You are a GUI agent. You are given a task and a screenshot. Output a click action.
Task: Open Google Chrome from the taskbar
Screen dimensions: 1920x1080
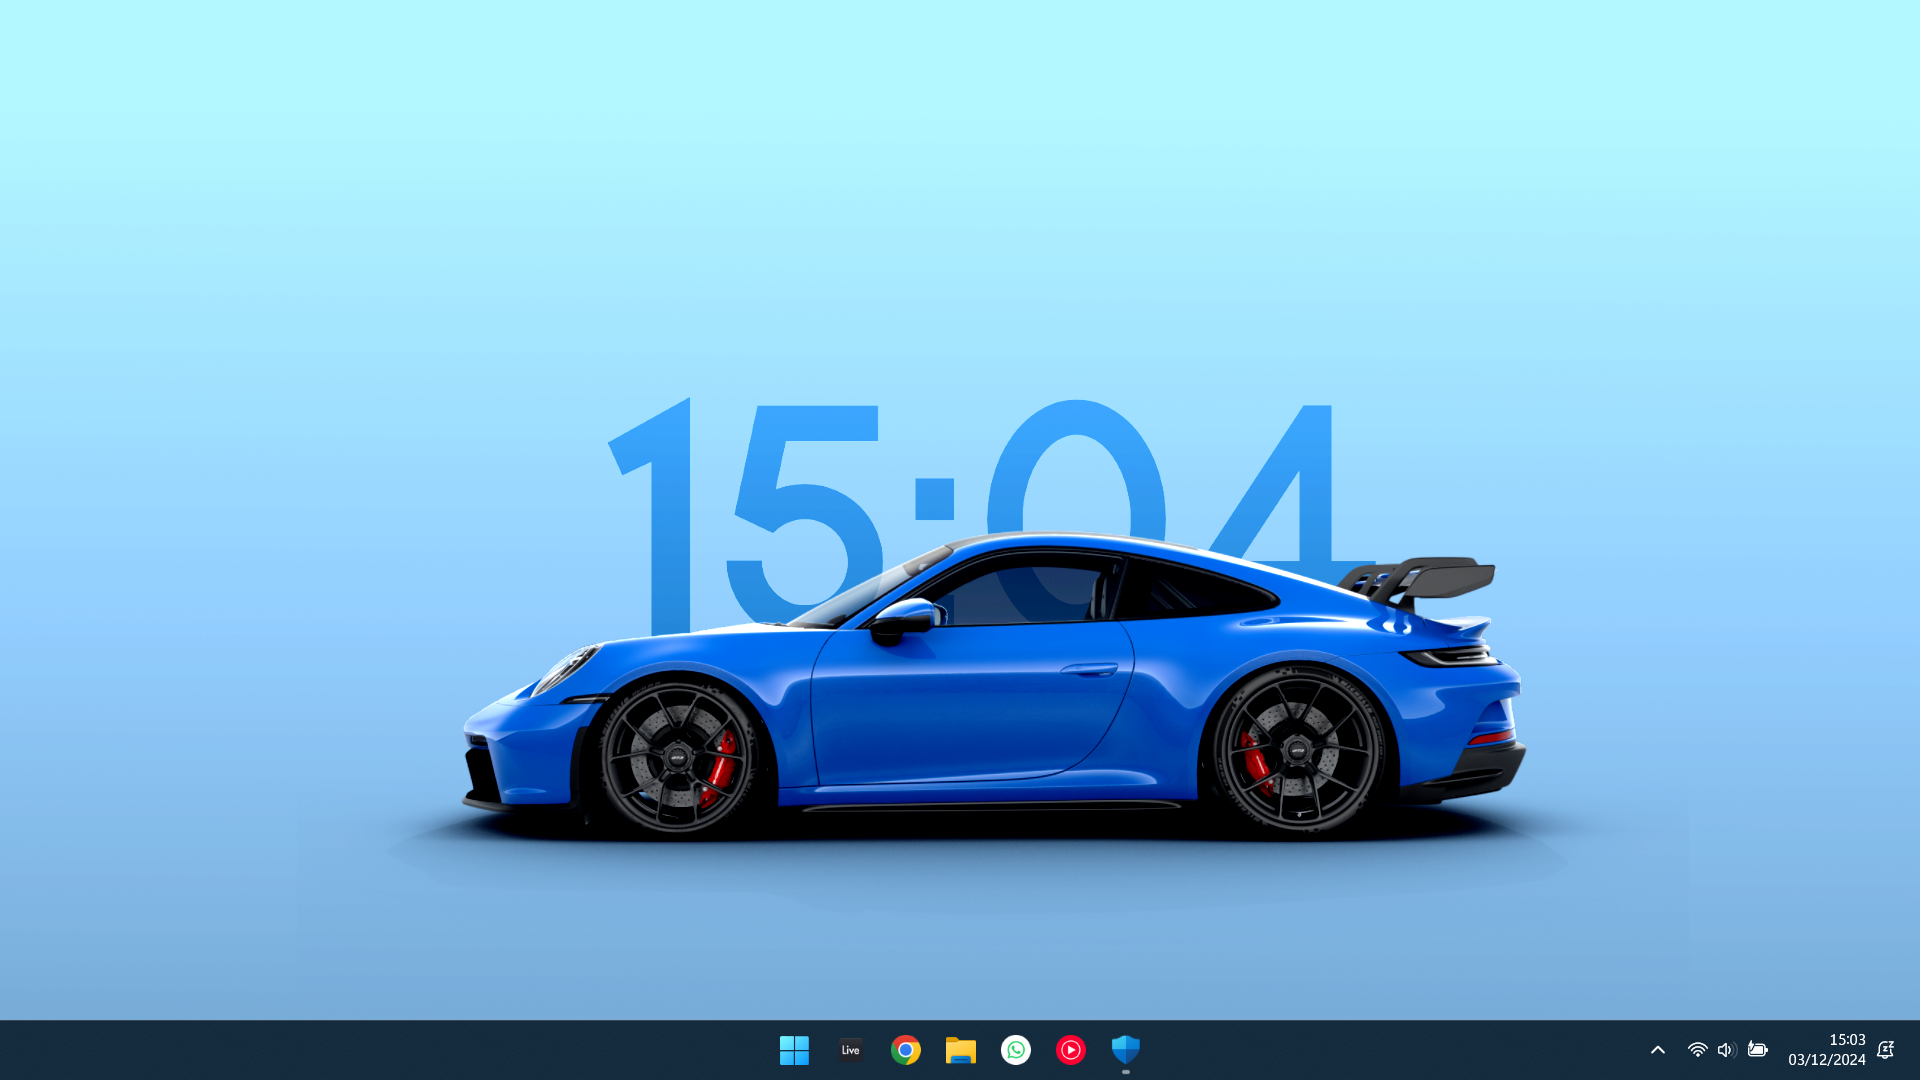[x=906, y=1050]
